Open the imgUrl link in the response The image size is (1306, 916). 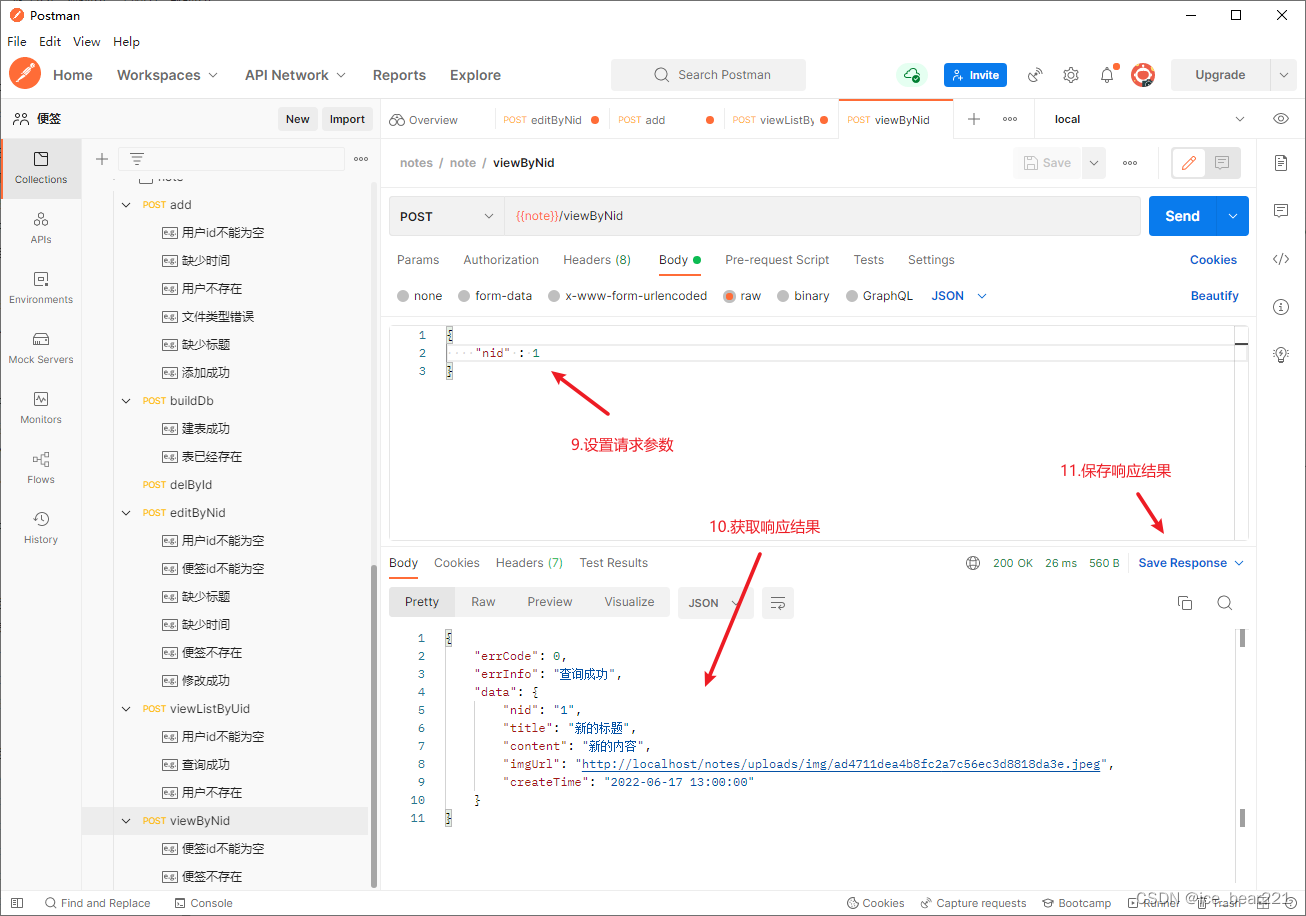click(841, 764)
